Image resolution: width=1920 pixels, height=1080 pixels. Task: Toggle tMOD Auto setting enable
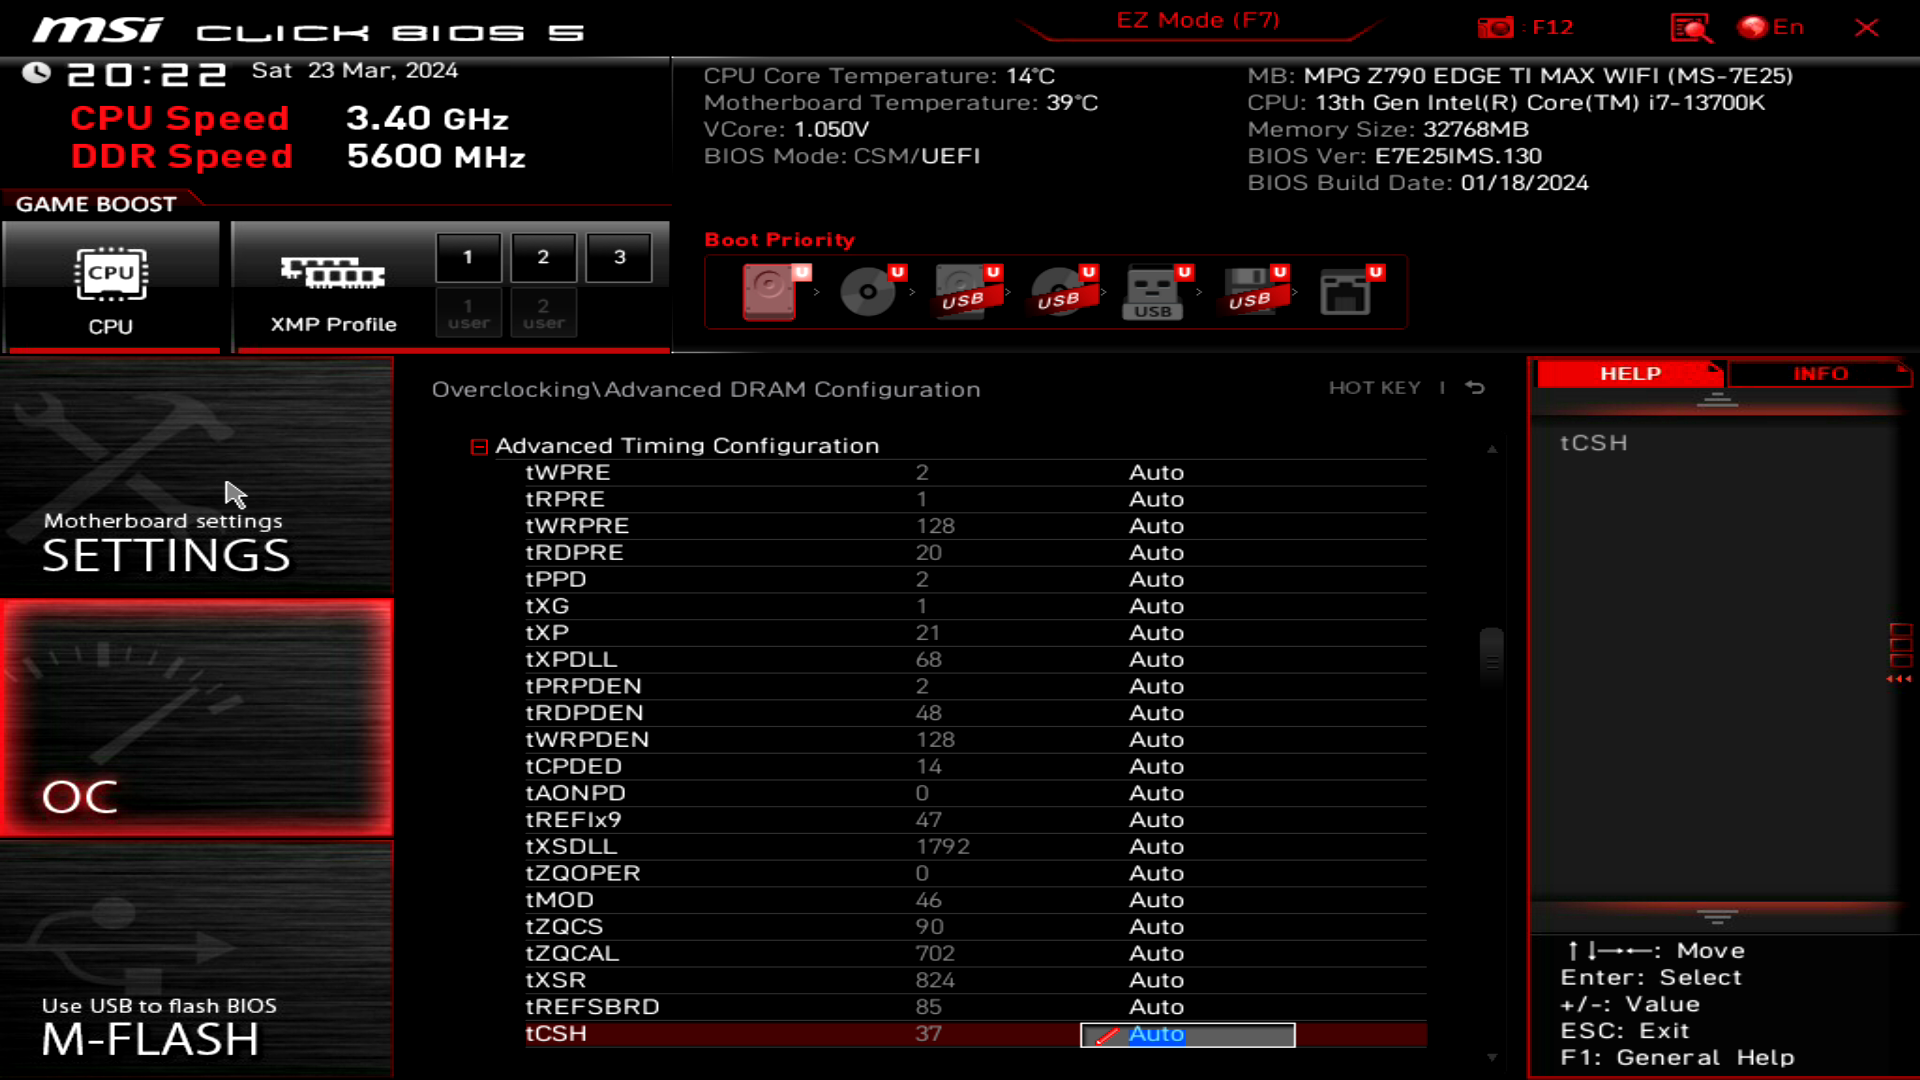coord(1155,899)
